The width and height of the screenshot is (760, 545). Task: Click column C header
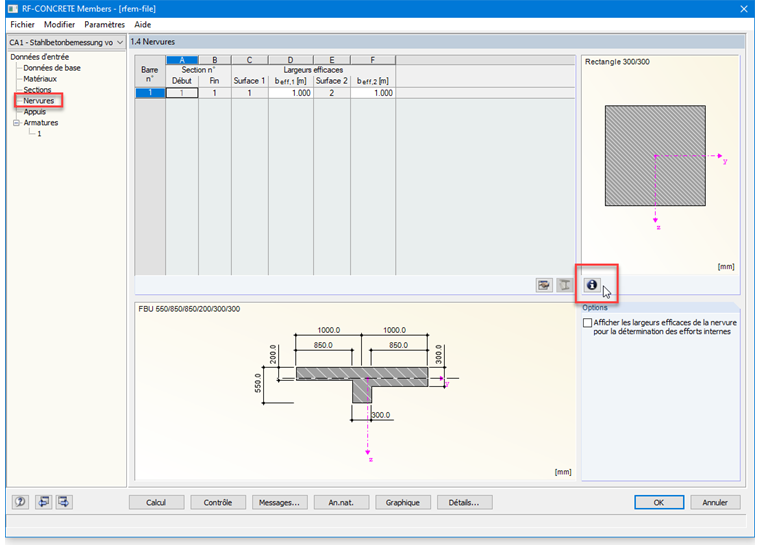click(x=250, y=60)
